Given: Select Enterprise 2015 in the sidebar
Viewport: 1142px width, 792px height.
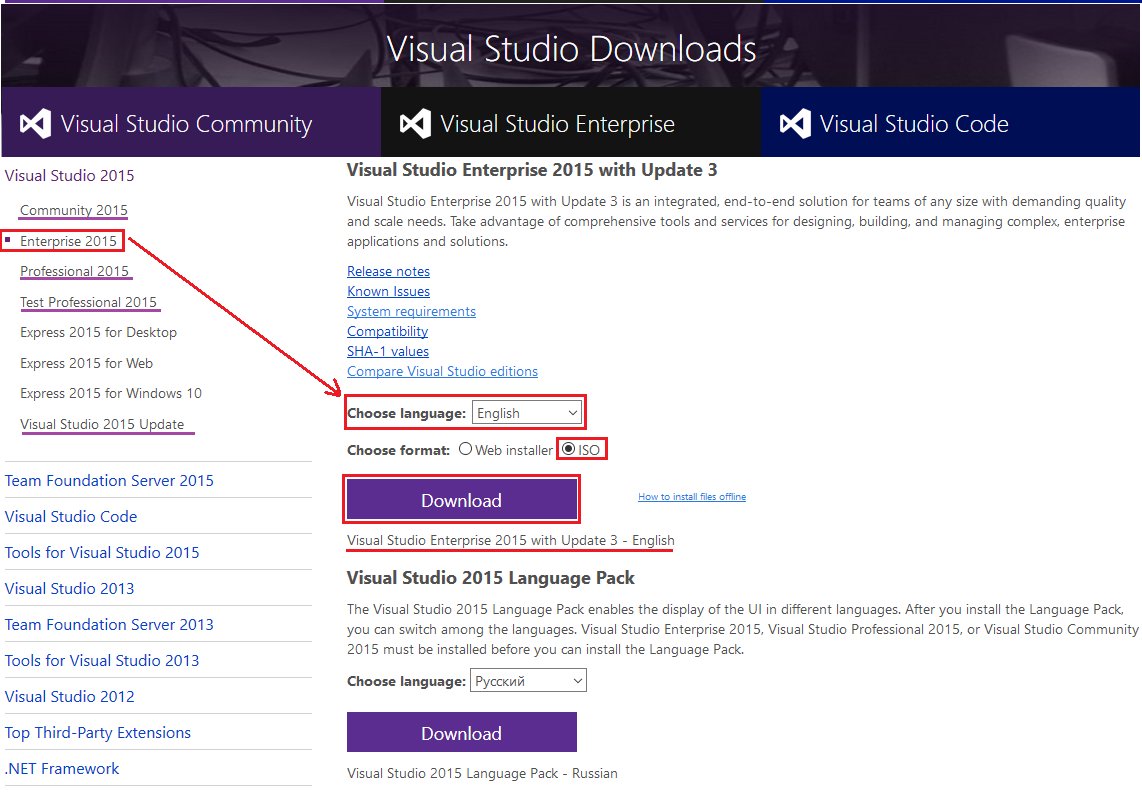Looking at the screenshot, I should point(68,241).
